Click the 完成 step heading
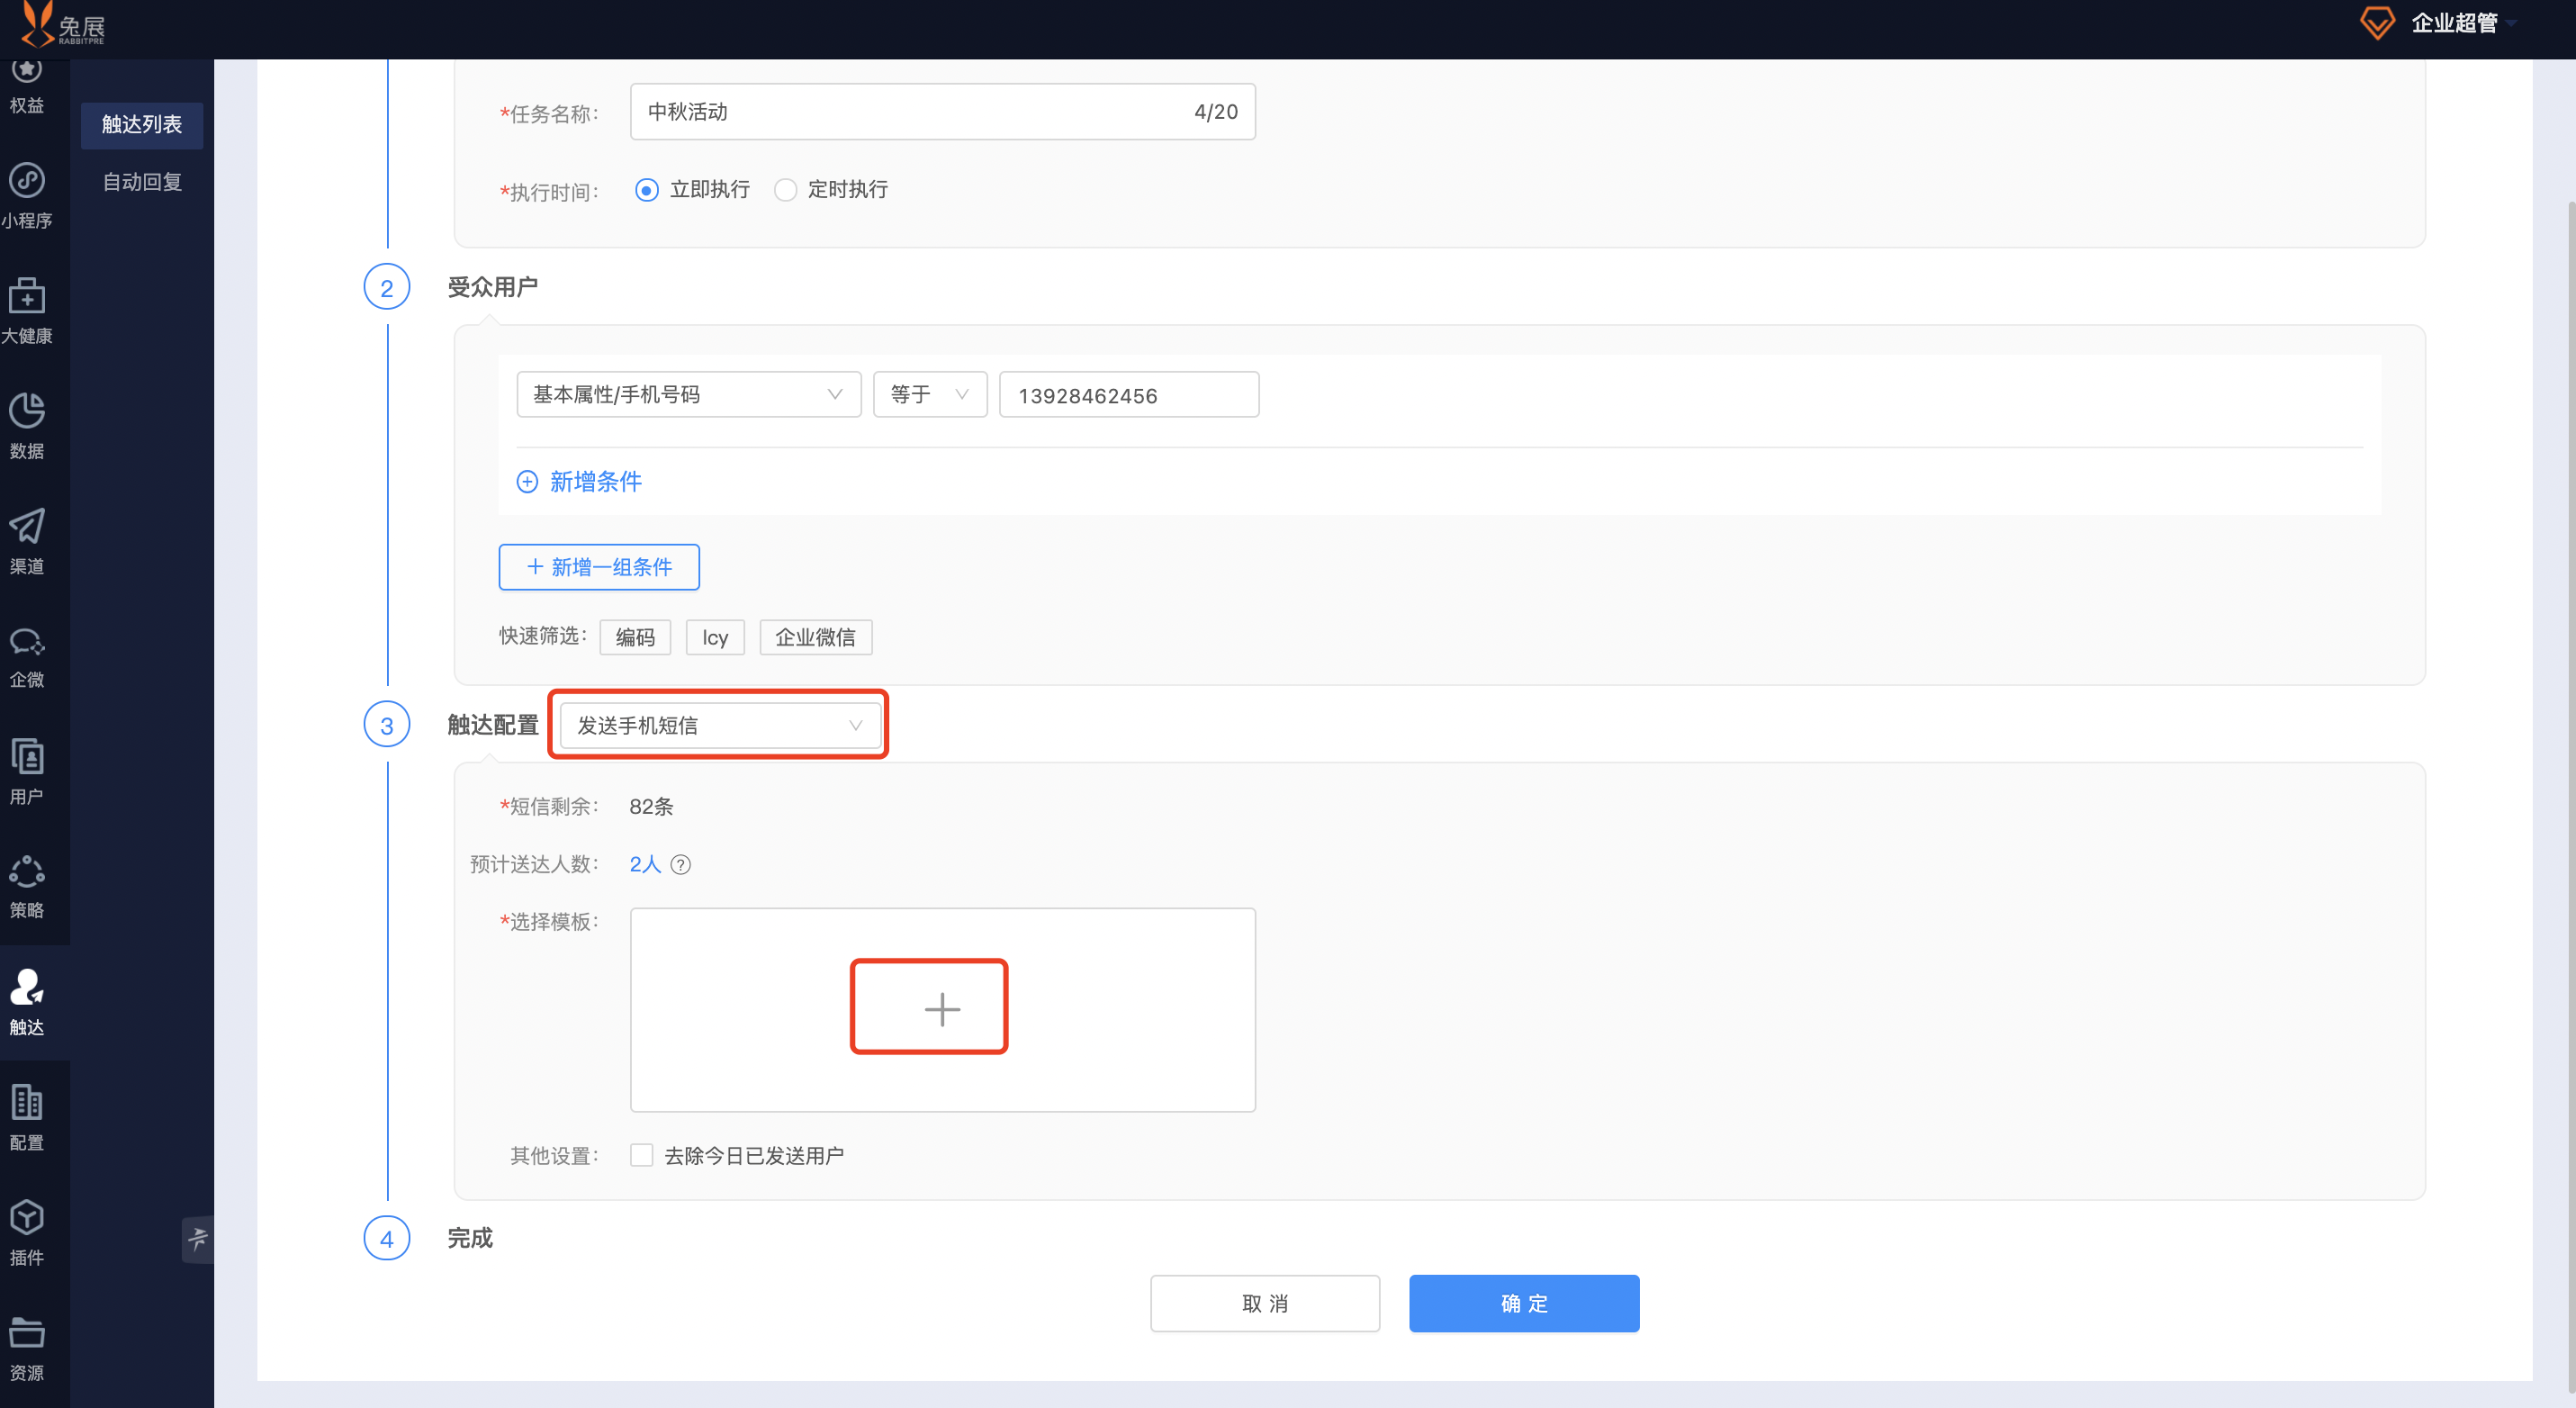 470,1238
